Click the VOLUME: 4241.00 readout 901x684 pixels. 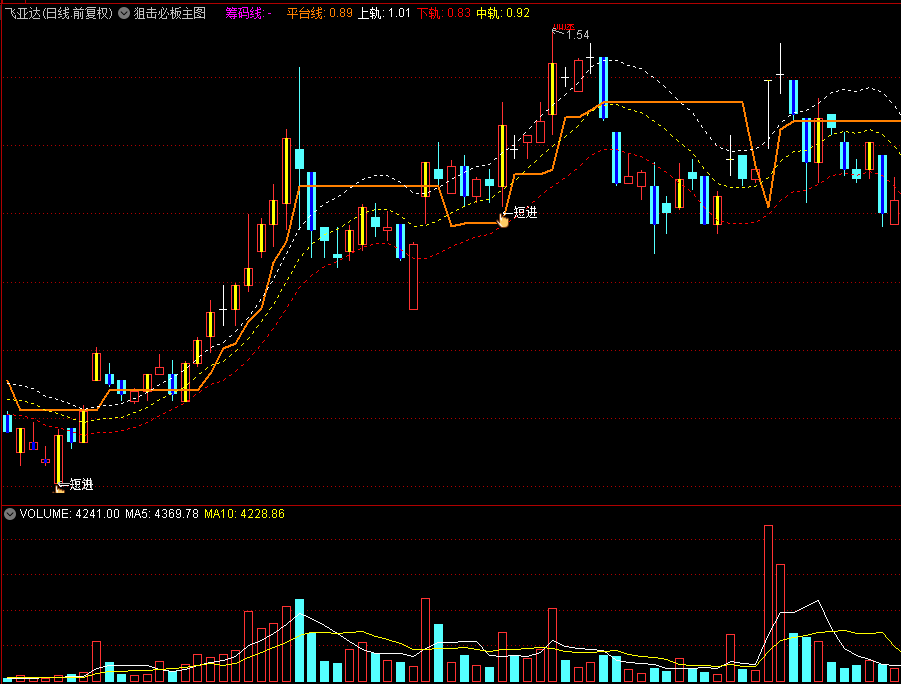(x=70, y=514)
